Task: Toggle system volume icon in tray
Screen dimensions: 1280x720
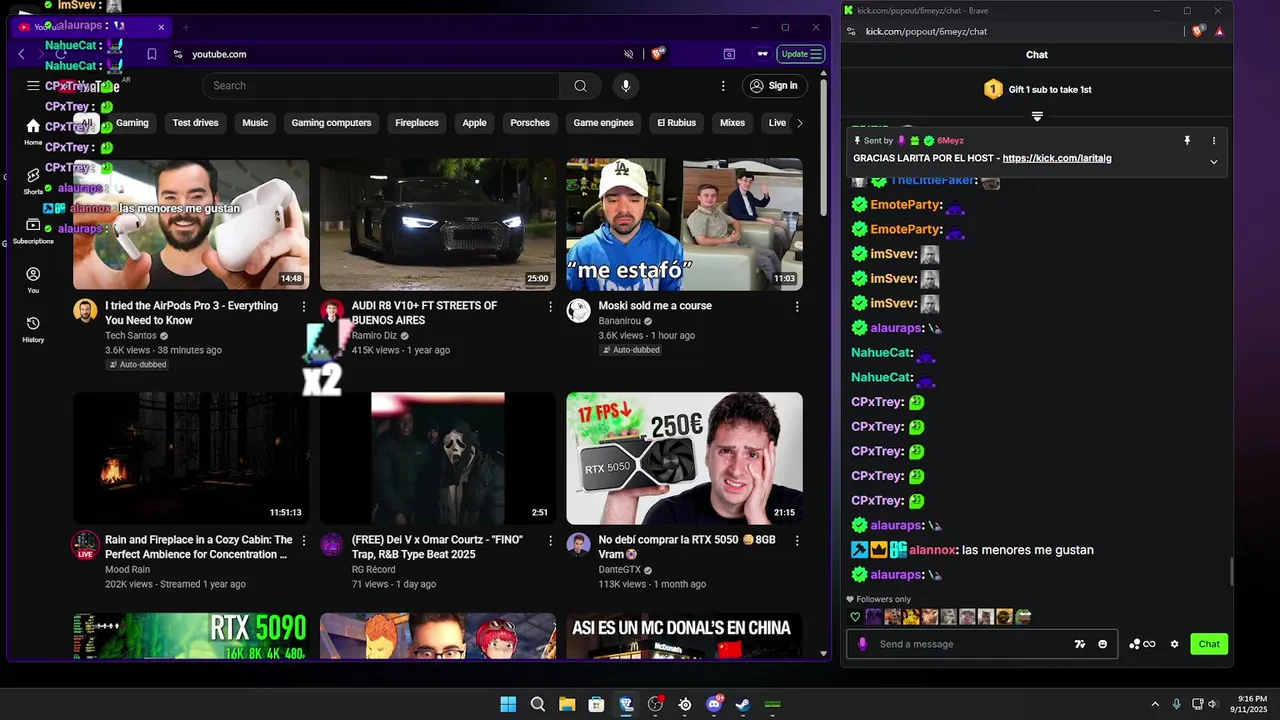Action: tap(1214, 704)
